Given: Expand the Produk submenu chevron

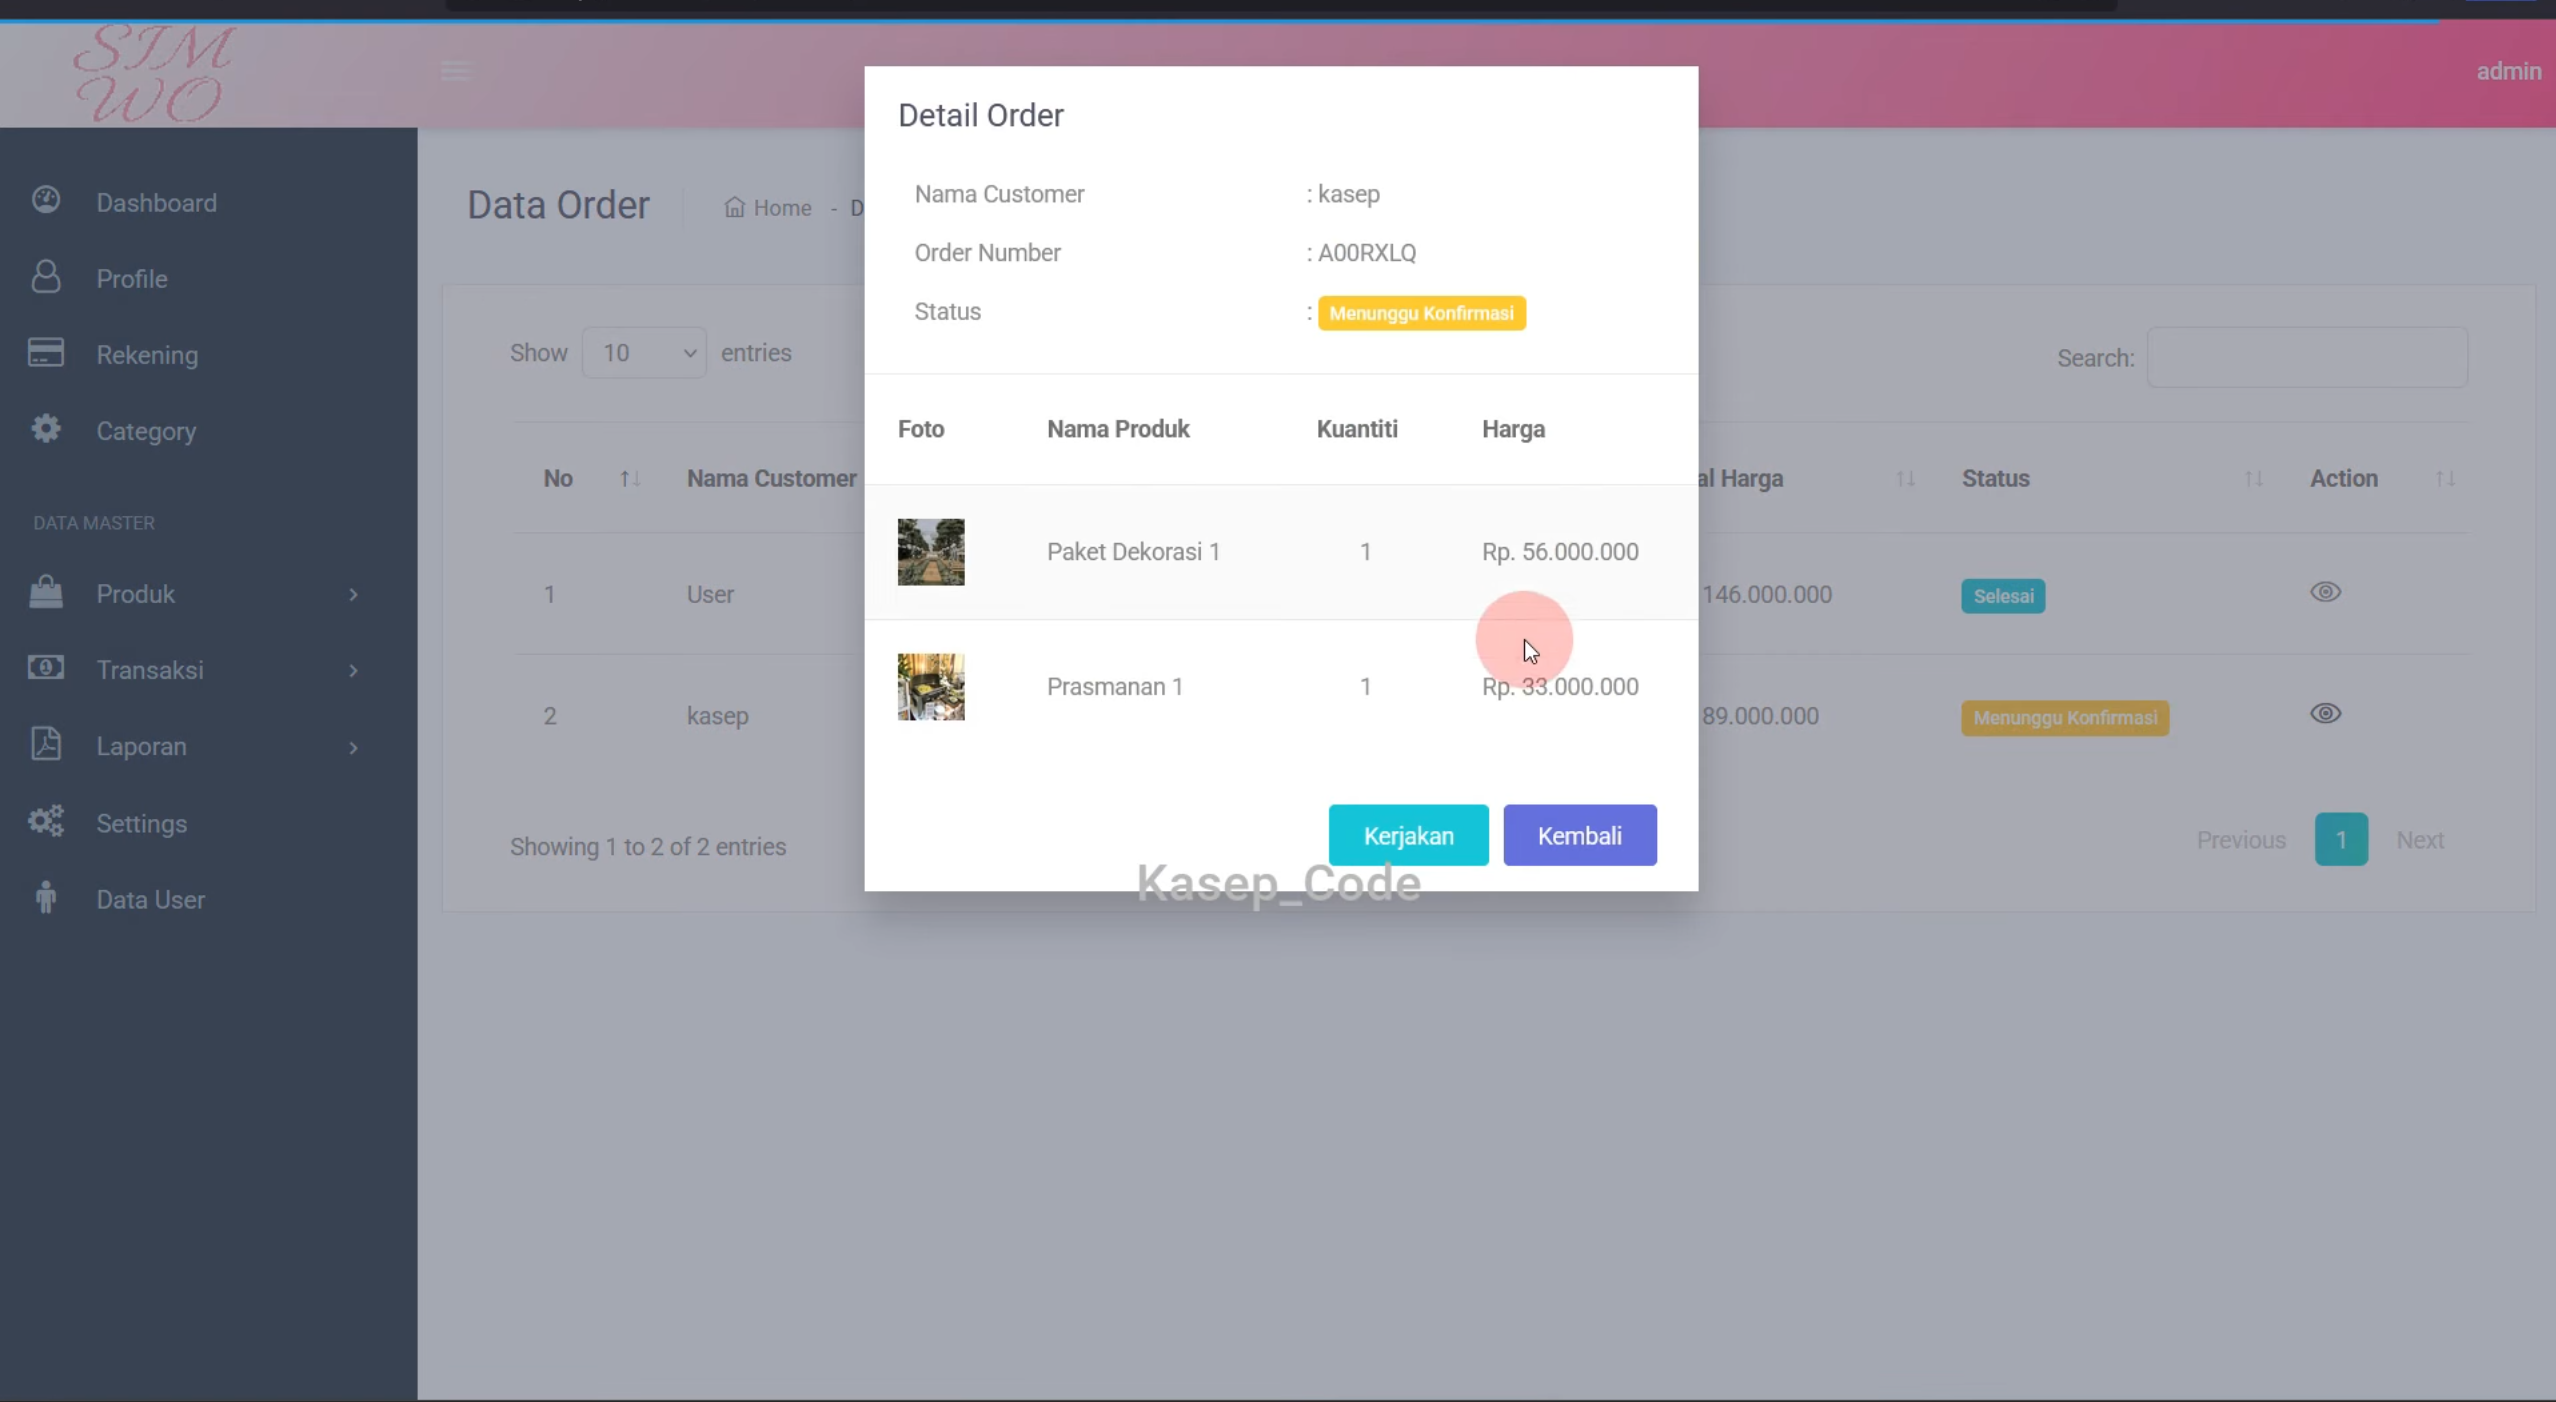Looking at the screenshot, I should pyautogui.click(x=353, y=595).
